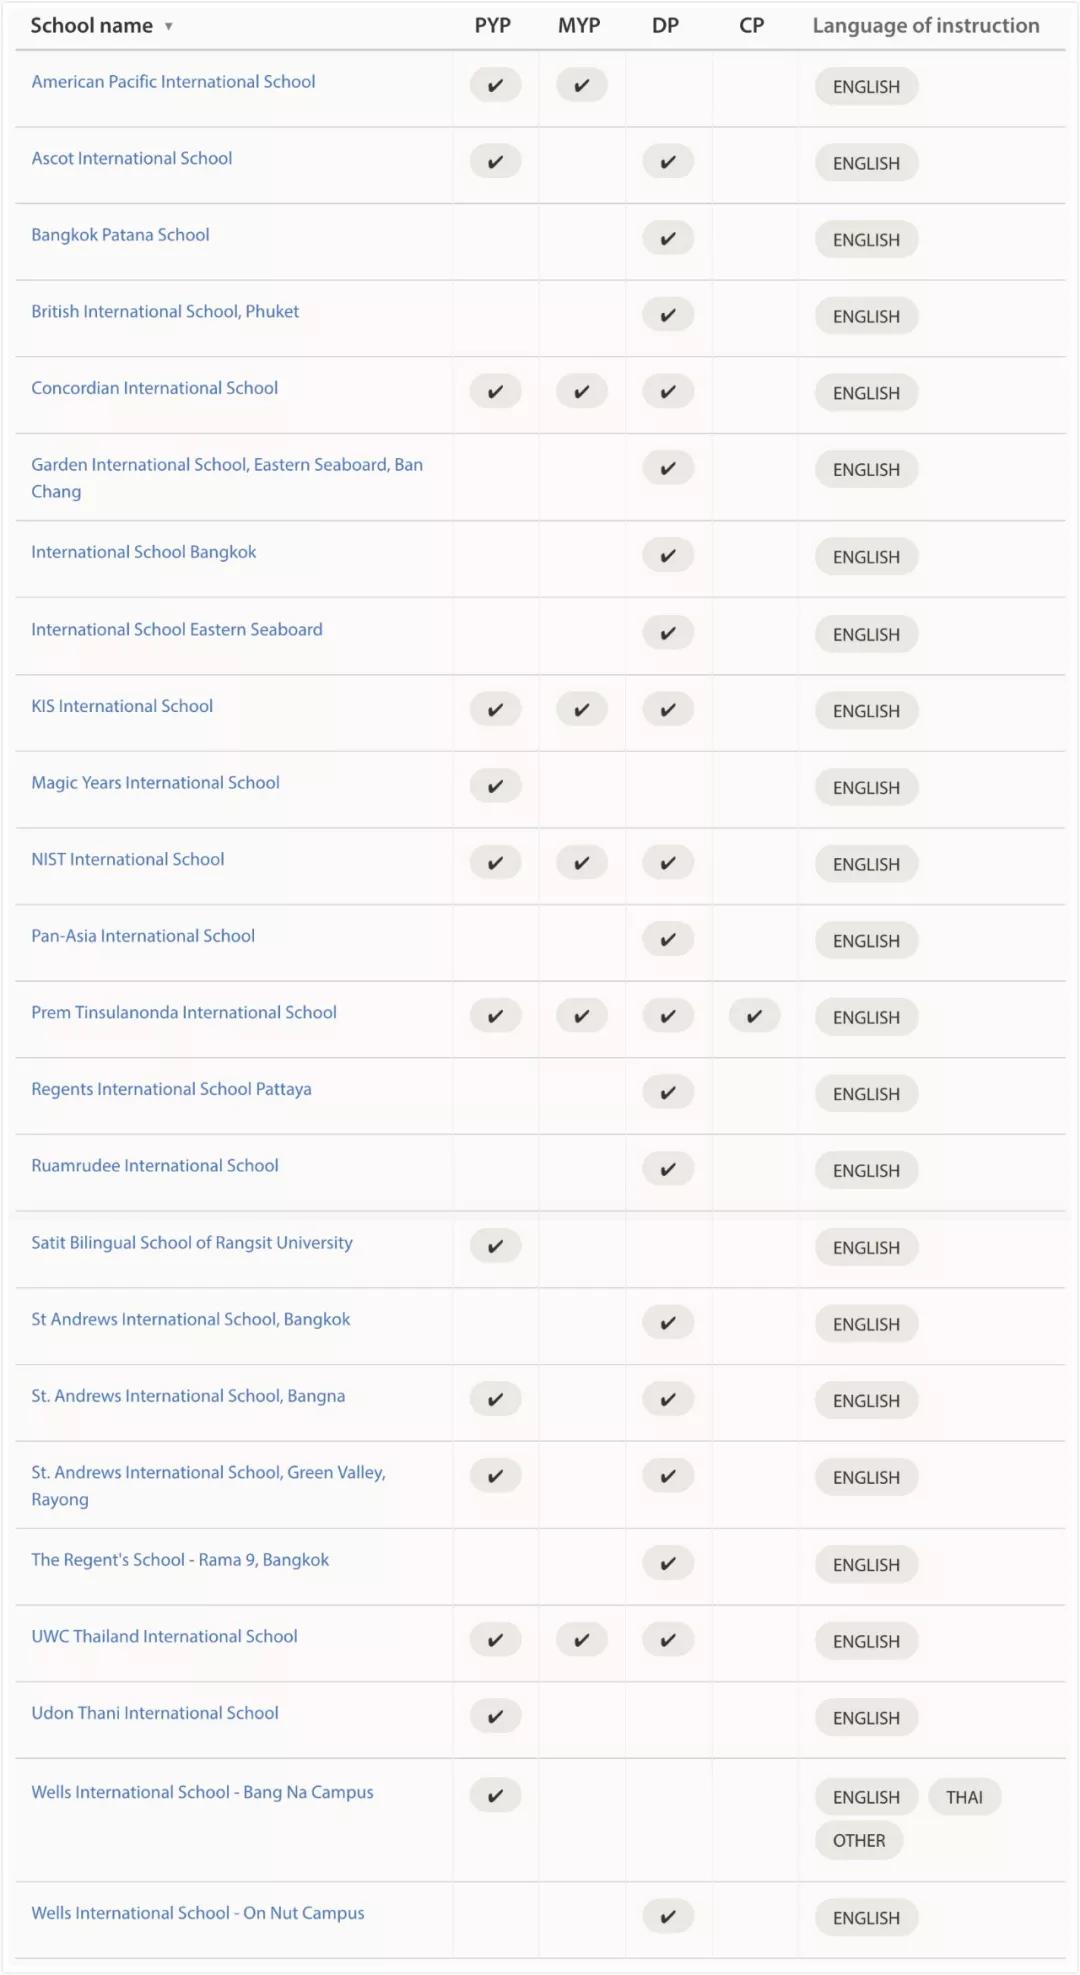Open Satit Bilingual School of Rangsit University
Viewport: 1080px width, 1975px height.
192,1243
